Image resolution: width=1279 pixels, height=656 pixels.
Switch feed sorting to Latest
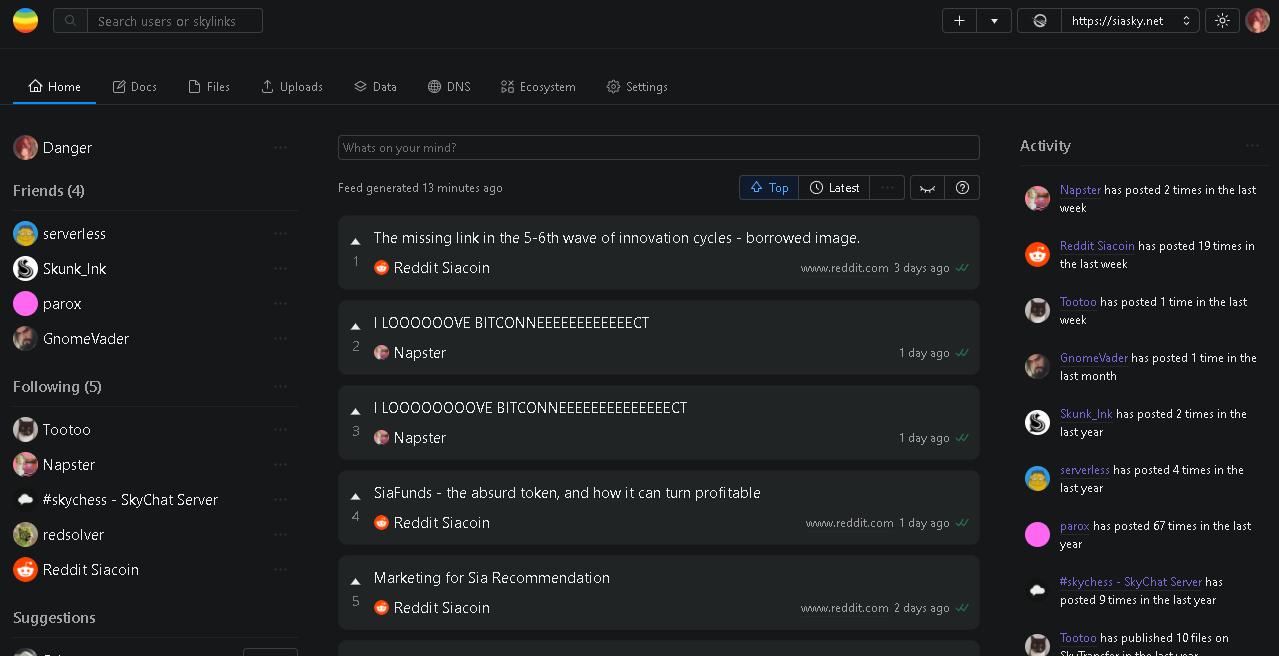pos(834,188)
